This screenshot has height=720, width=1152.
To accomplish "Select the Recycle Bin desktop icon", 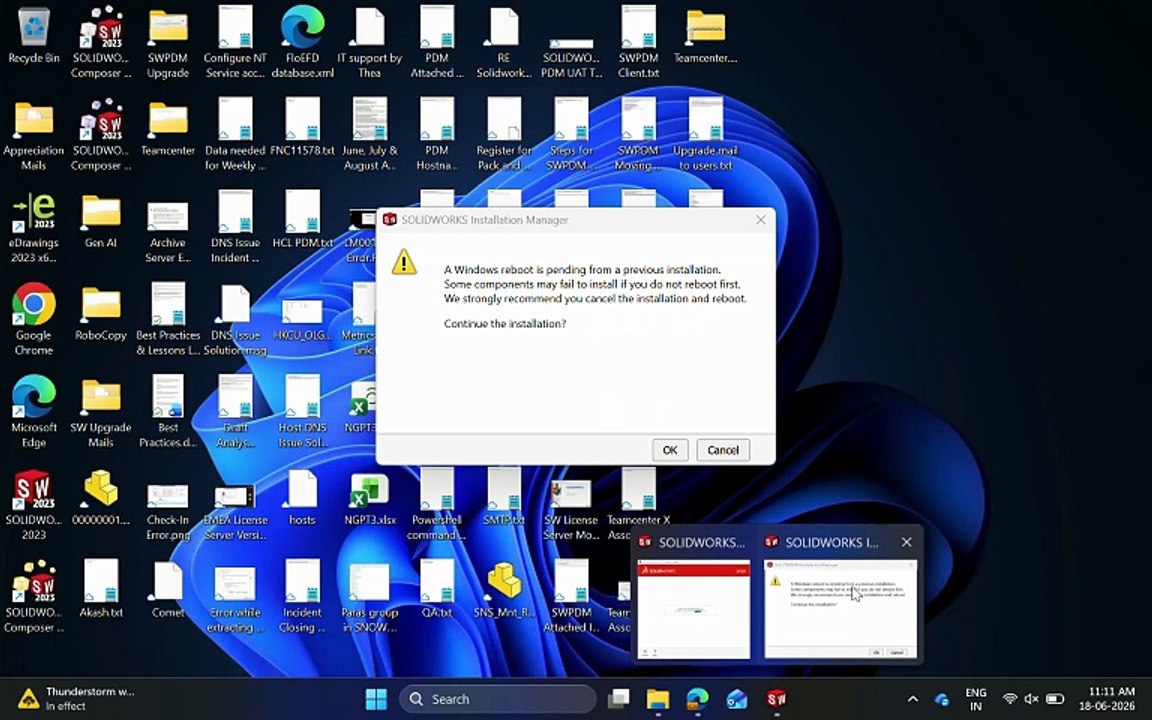I will [x=33, y=35].
